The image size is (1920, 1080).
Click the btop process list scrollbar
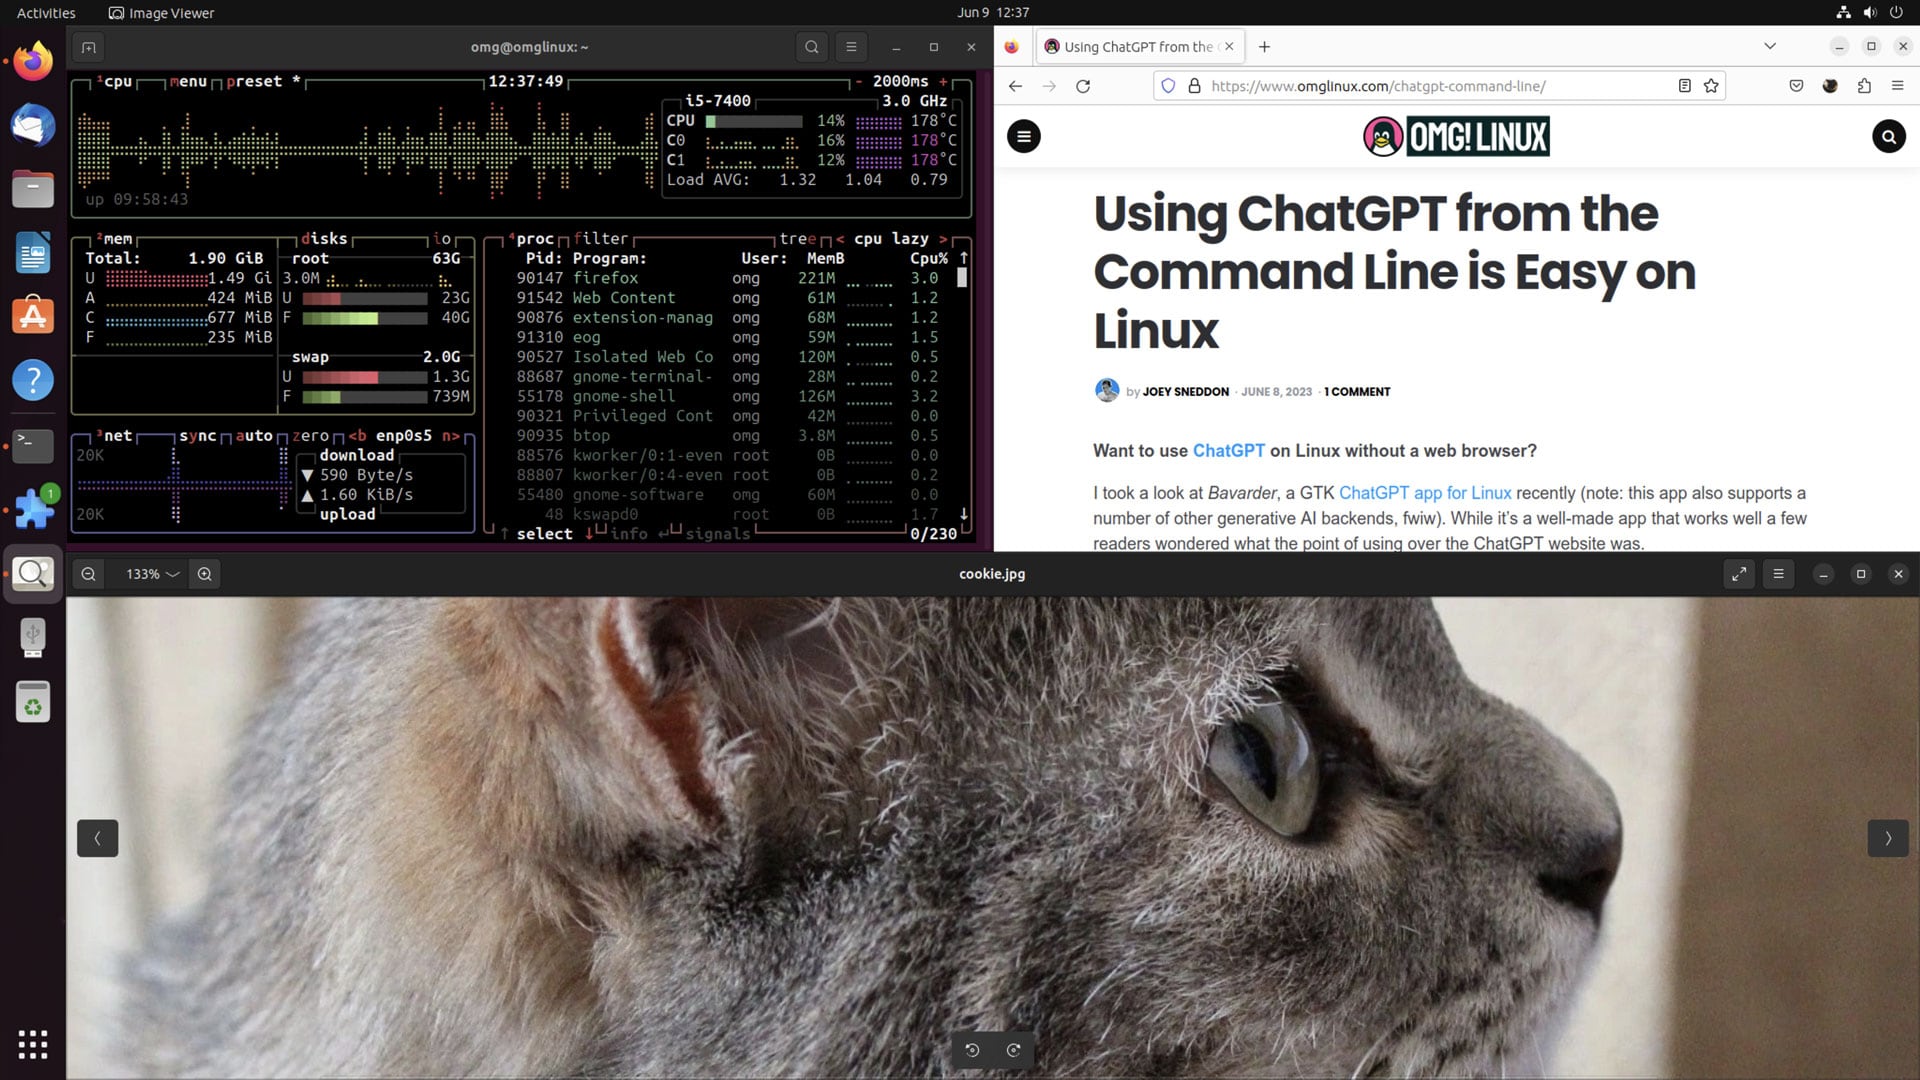(x=962, y=278)
